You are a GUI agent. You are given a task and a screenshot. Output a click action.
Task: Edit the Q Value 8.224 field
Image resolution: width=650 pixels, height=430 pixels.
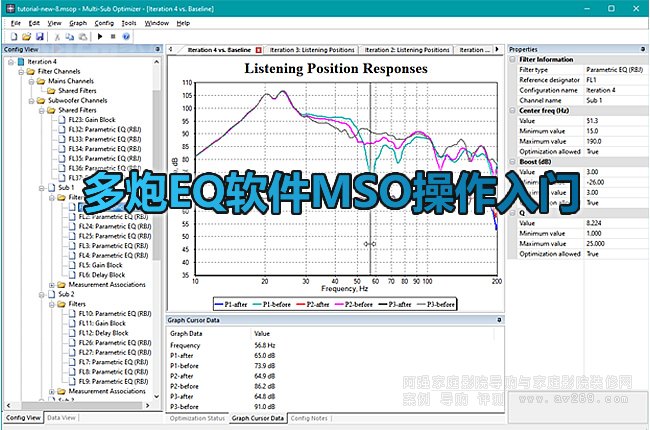(x=615, y=223)
